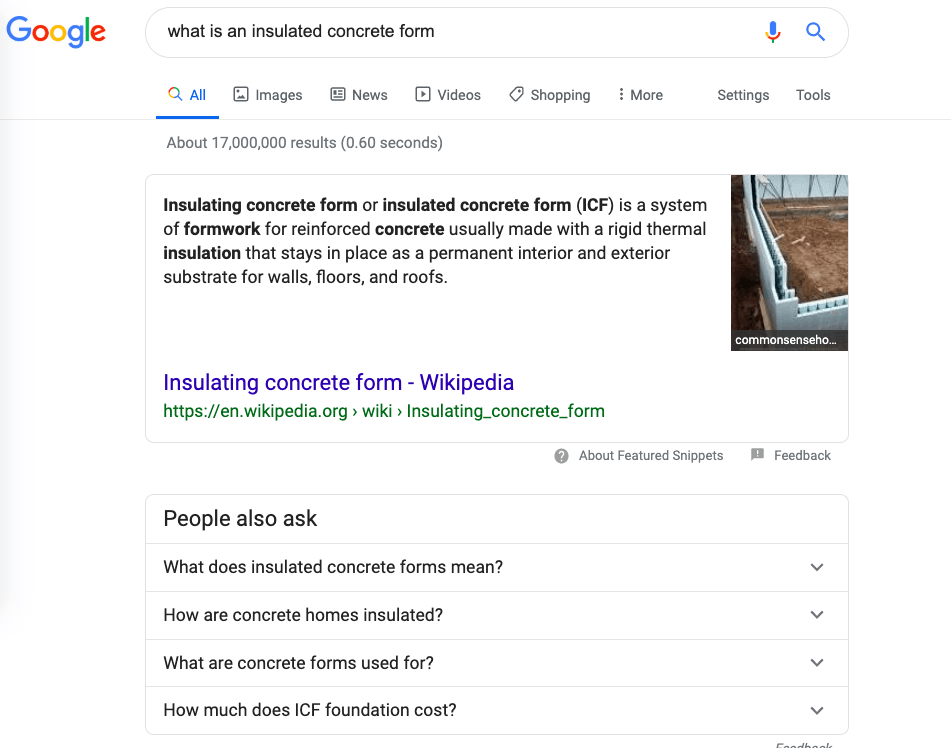Expand 'What does insulated concrete forms mean?'
Image resolution: width=951 pixels, height=748 pixels.
tap(496, 567)
